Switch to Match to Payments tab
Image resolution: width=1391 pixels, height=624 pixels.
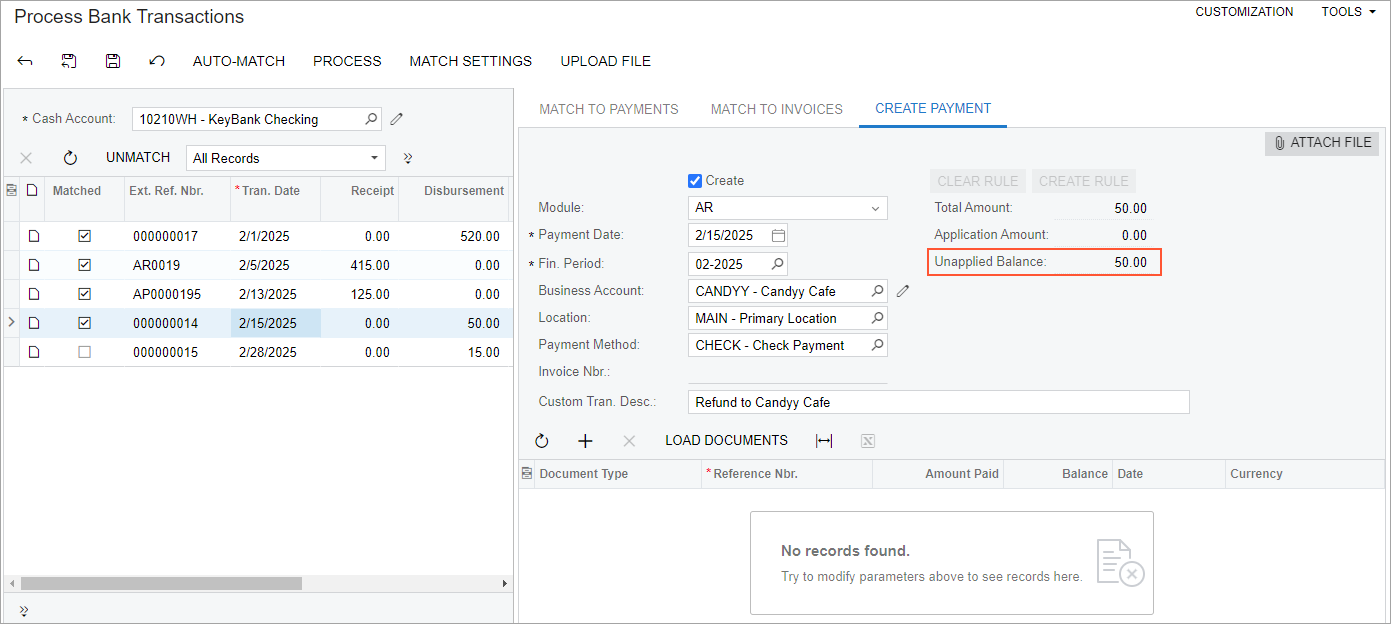point(608,109)
